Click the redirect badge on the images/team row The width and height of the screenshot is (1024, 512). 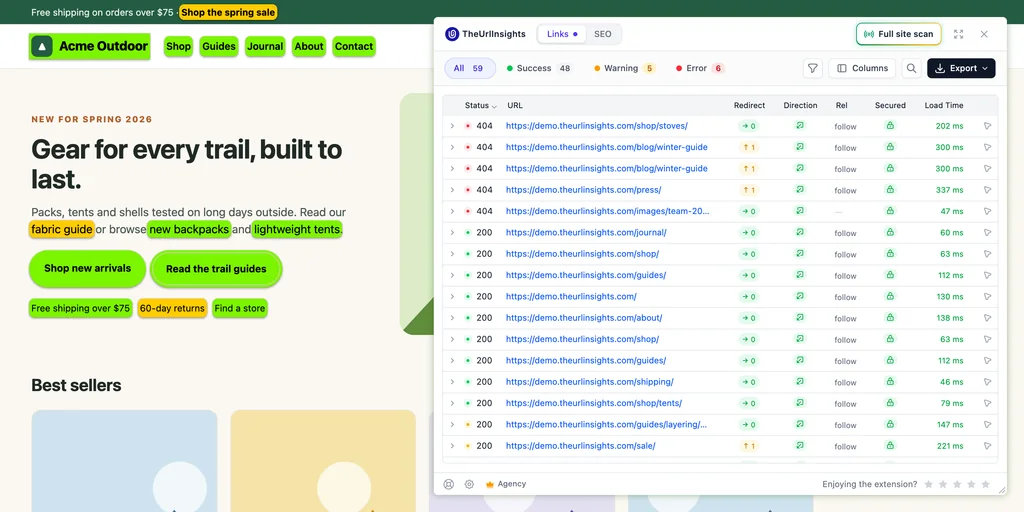748,212
